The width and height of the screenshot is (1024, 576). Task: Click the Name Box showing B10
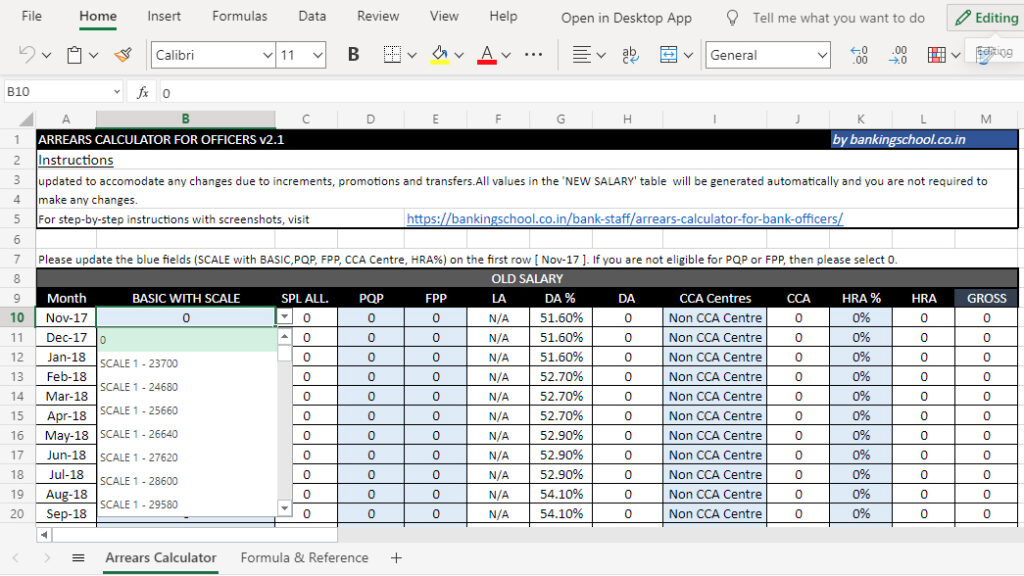point(58,92)
